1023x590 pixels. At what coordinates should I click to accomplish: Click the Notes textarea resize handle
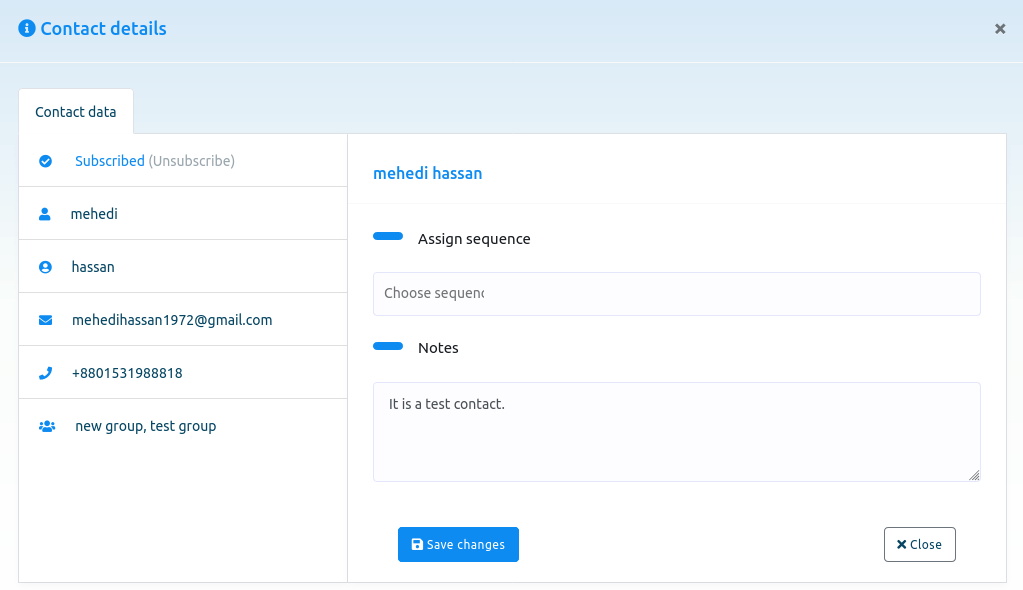(974, 475)
